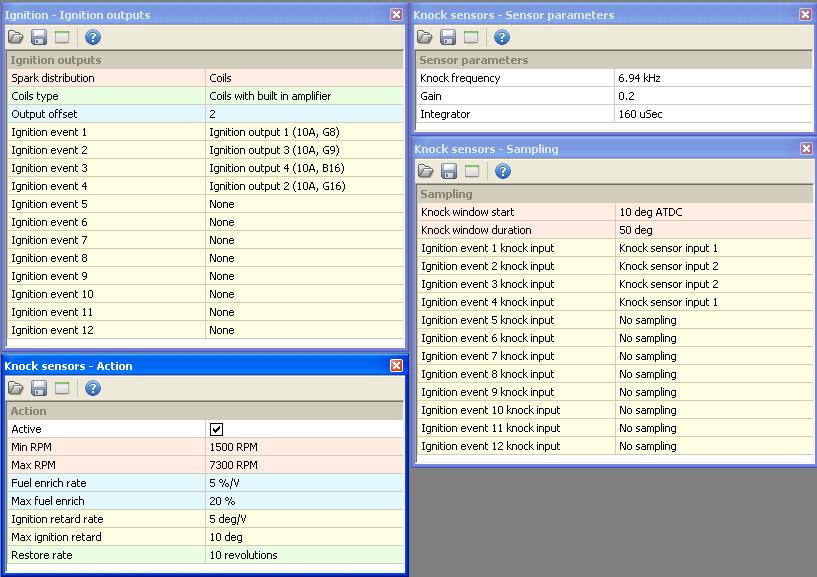Close the Ignition outputs window
The width and height of the screenshot is (817, 577).
(396, 15)
